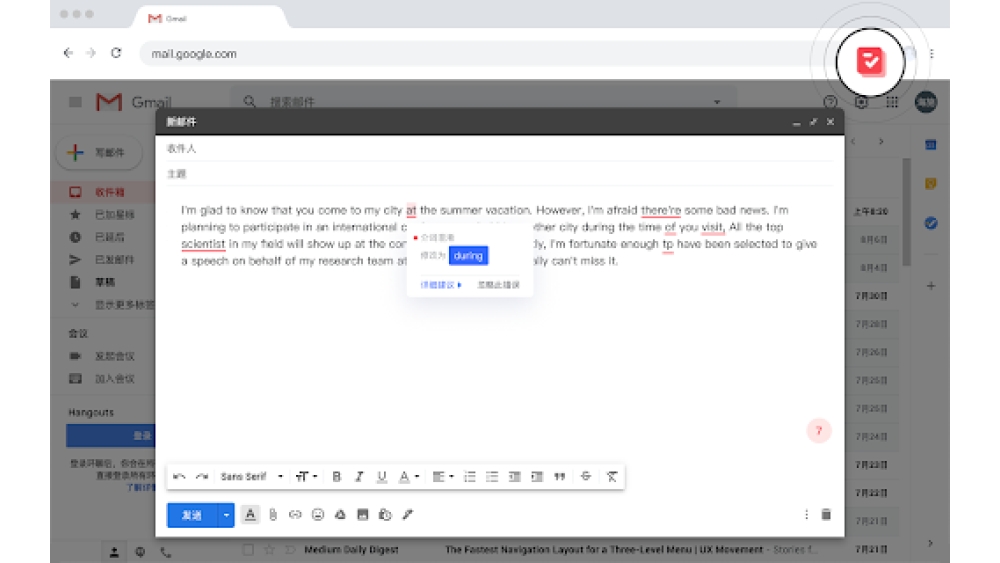Viewport: 1000px width, 563px height.
Task: Increase the indent
Action: tap(537, 476)
